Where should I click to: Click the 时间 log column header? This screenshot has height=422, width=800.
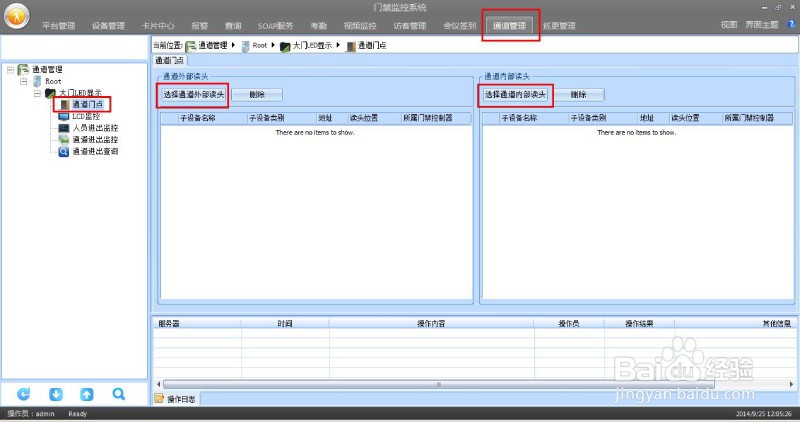285,324
